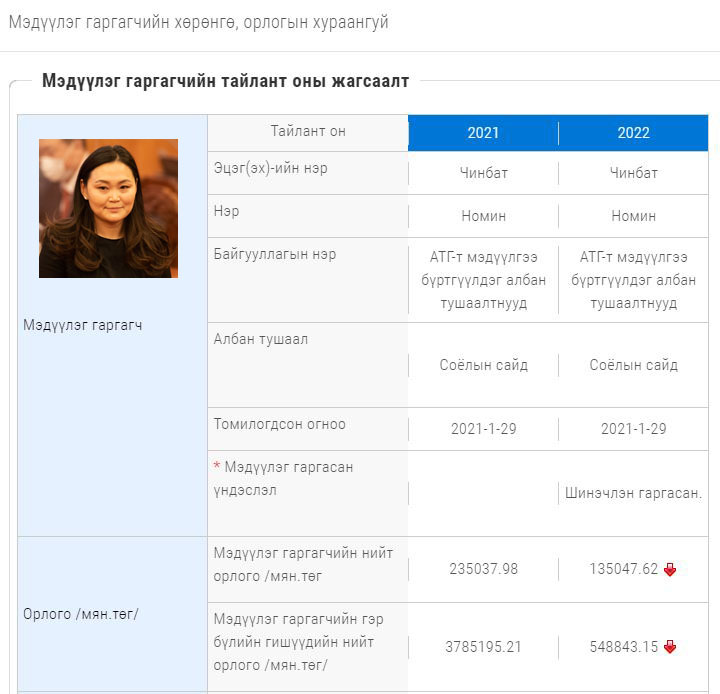This screenshot has width=720, height=694.
Task: Click the page title 'Мэдүүлэг гаргагчийн хөрөнгө, орлогын хураангуй'
Action: pos(198,22)
